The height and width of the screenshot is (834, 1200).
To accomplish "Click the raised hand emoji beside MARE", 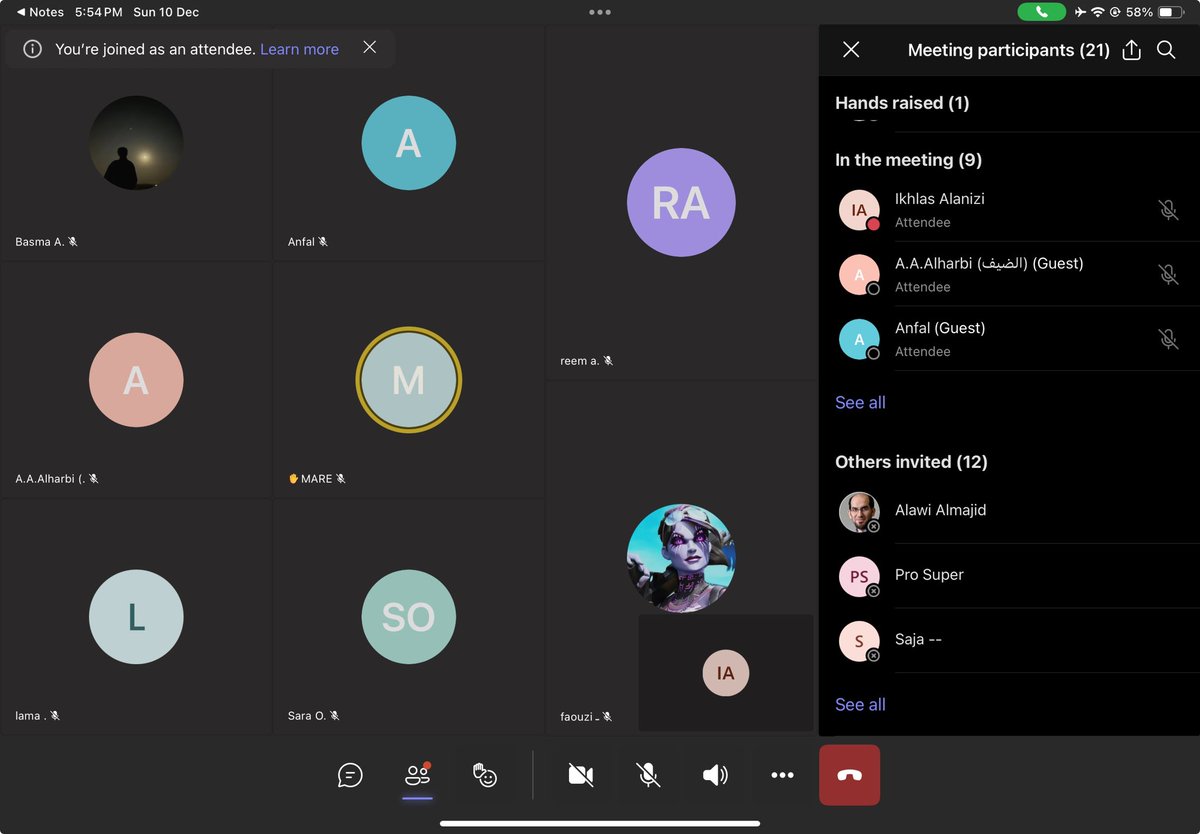I will click(x=293, y=479).
